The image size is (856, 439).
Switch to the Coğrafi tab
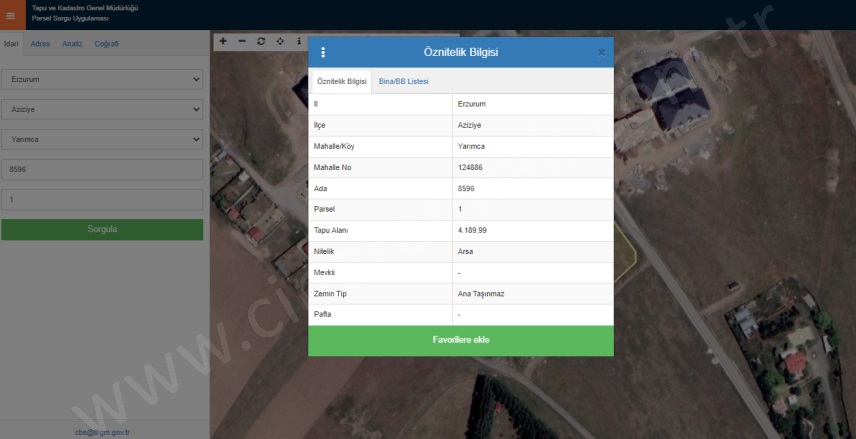point(106,44)
